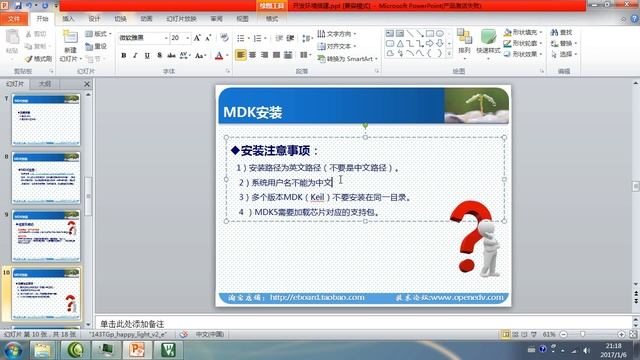Image resolution: width=640 pixels, height=360 pixels.
Task: Click Reset slide (重设) icon
Action: pyautogui.click(x=89, y=46)
